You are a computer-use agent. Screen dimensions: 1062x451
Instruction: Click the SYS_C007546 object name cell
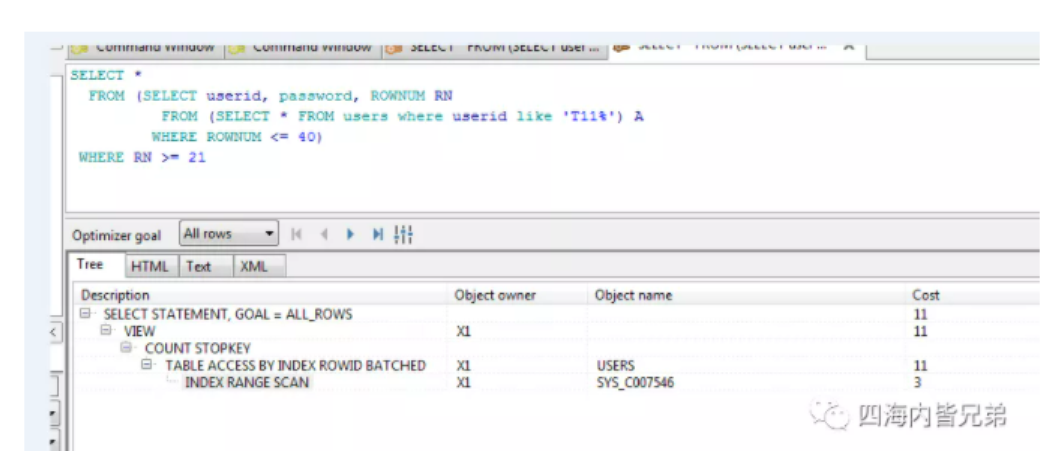[x=635, y=383]
